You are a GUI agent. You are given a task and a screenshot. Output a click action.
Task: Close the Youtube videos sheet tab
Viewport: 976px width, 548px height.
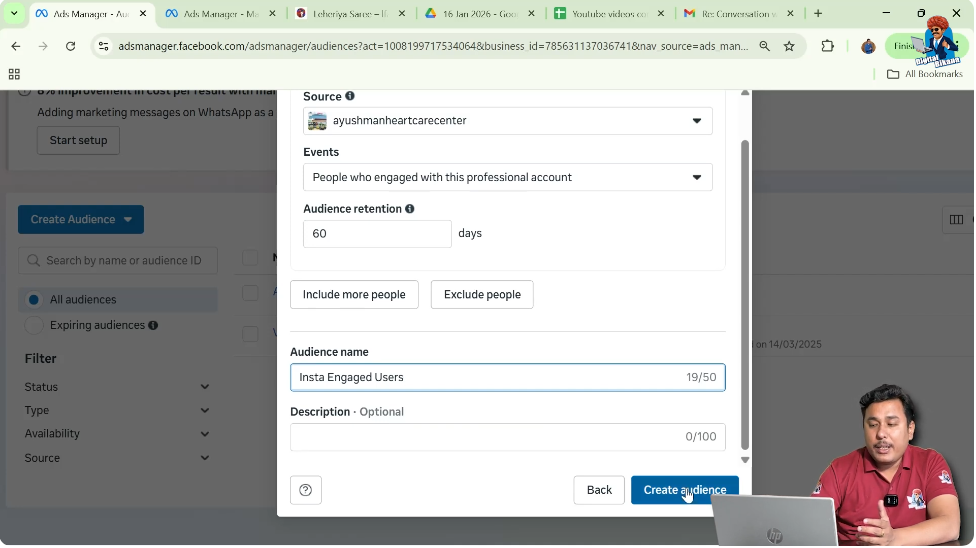tap(660, 13)
